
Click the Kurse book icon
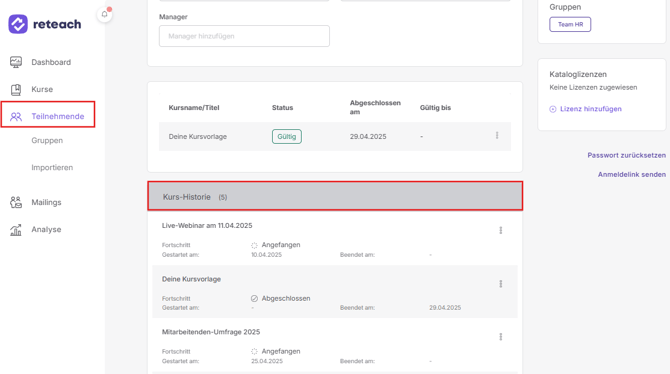click(x=16, y=89)
